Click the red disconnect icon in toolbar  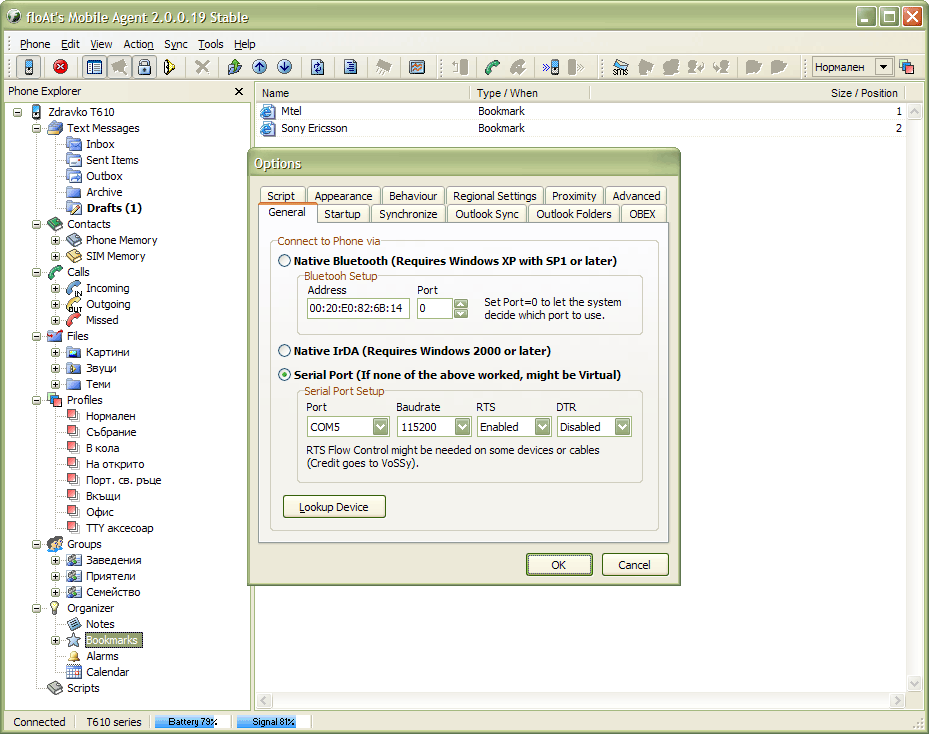(60, 67)
